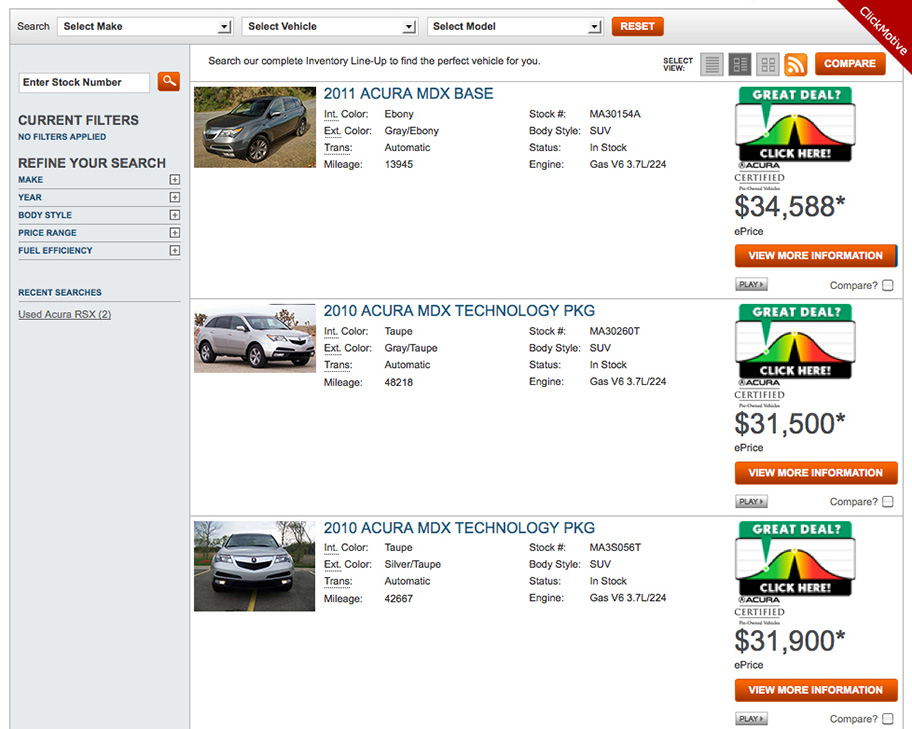View more information for $31,900 MDX
This screenshot has height=729, width=912.
pyautogui.click(x=815, y=690)
